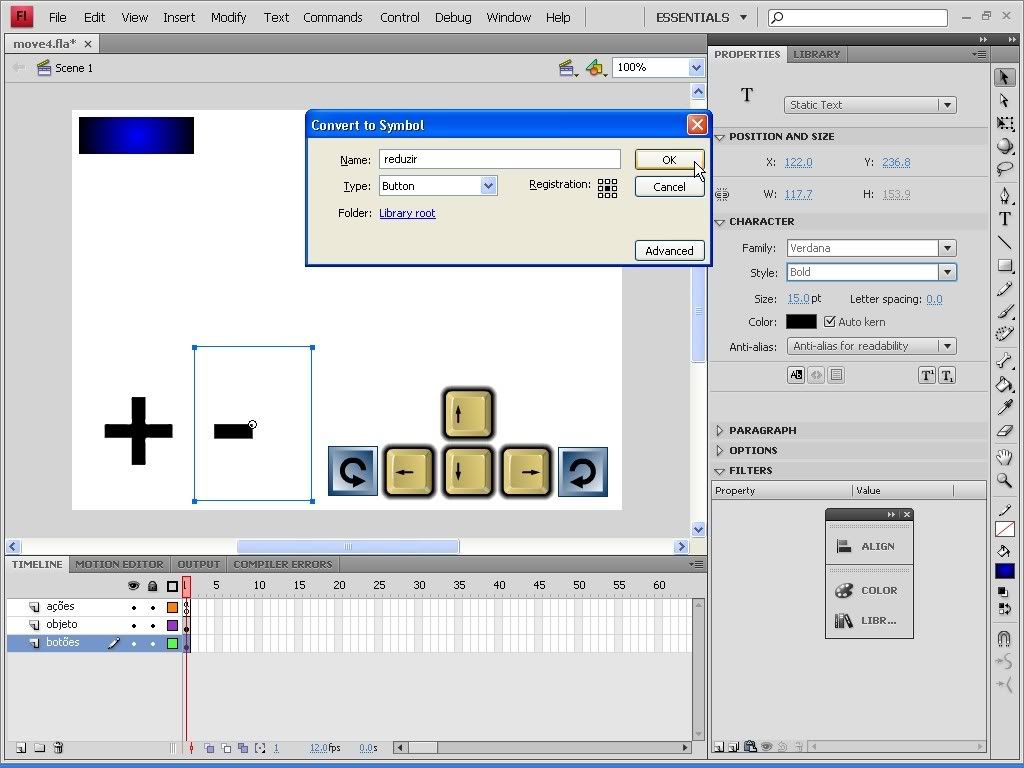Activate the Hand tool
This screenshot has height=768, width=1024.
tap(1005, 457)
